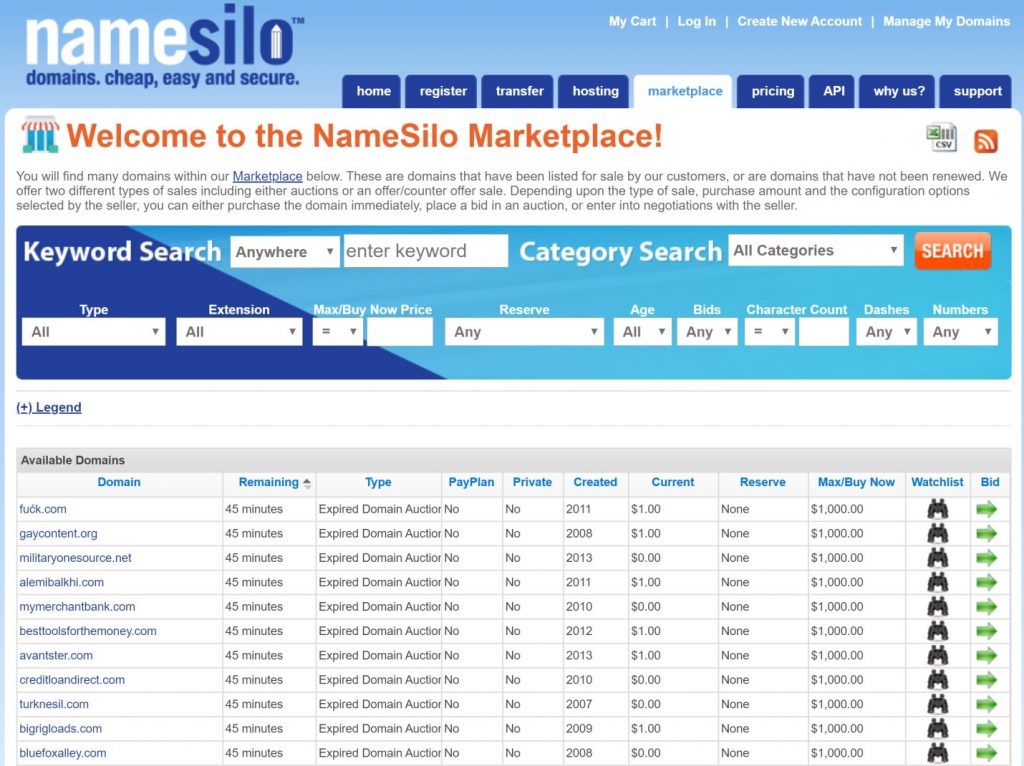Viewport: 1024px width, 766px height.
Task: Open Character Count operator dropdown
Action: (769, 332)
